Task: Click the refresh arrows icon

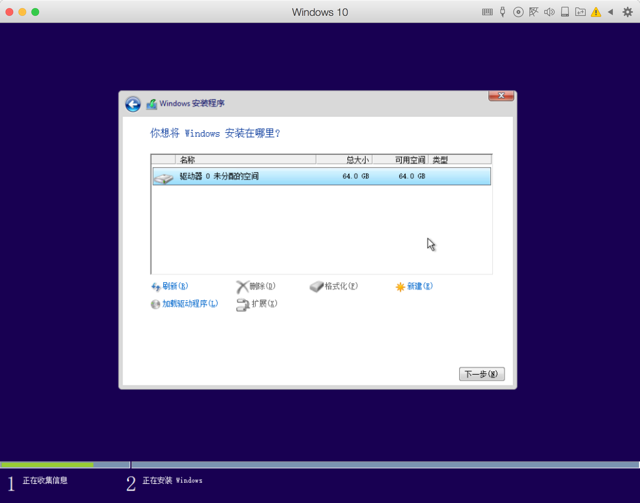Action: point(156,287)
